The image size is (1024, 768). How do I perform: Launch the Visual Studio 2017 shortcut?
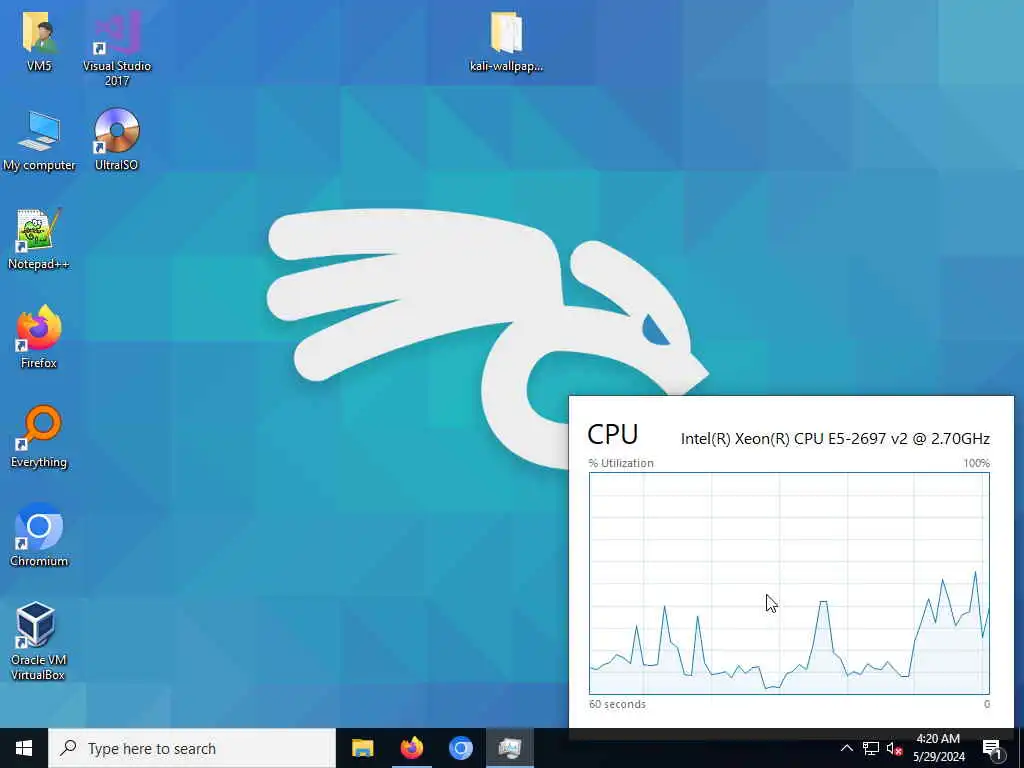tap(117, 46)
